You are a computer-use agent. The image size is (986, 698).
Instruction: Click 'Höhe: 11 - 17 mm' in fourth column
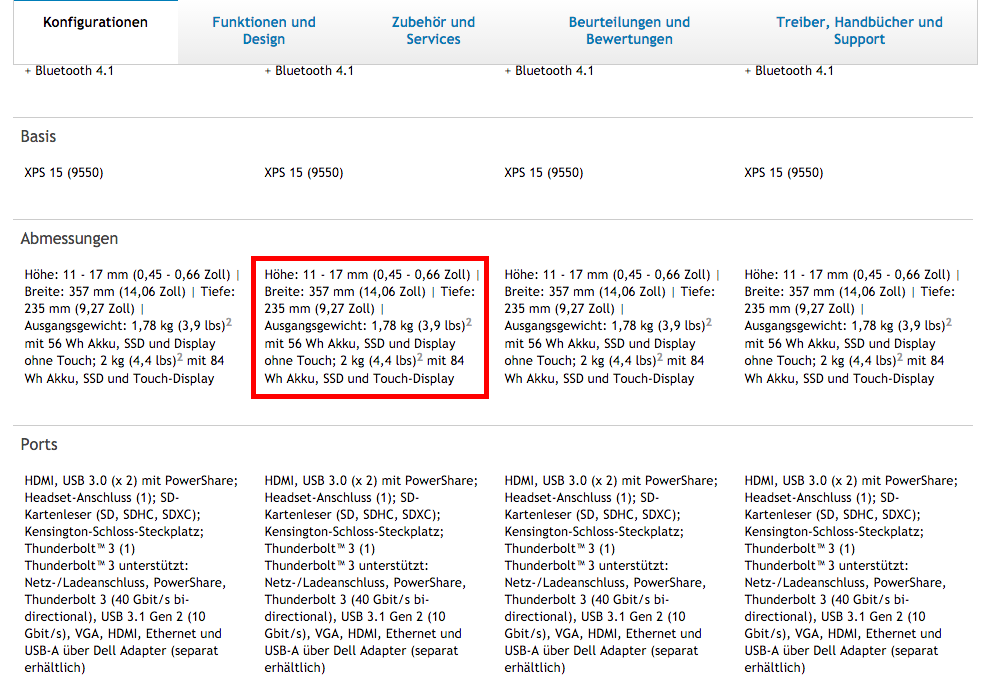click(x=796, y=275)
